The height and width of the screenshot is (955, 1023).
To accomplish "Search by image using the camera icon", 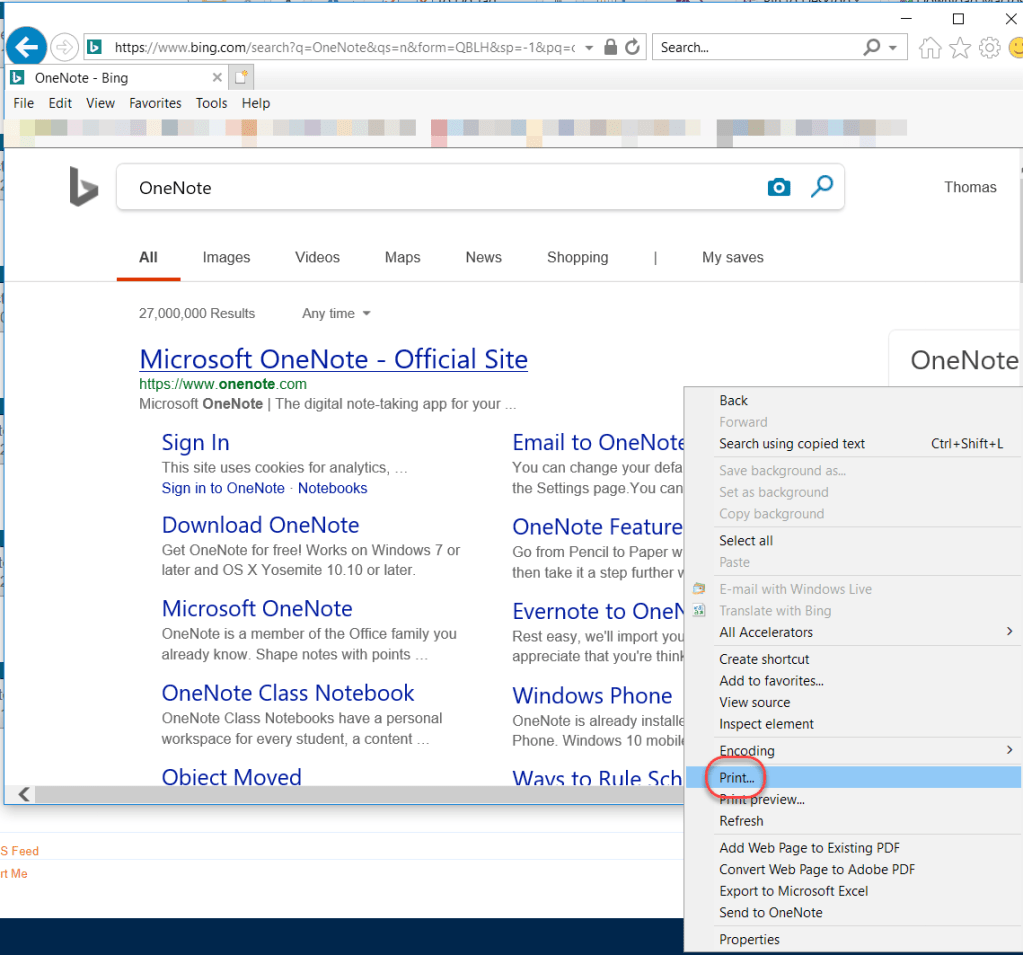I will coord(779,186).
